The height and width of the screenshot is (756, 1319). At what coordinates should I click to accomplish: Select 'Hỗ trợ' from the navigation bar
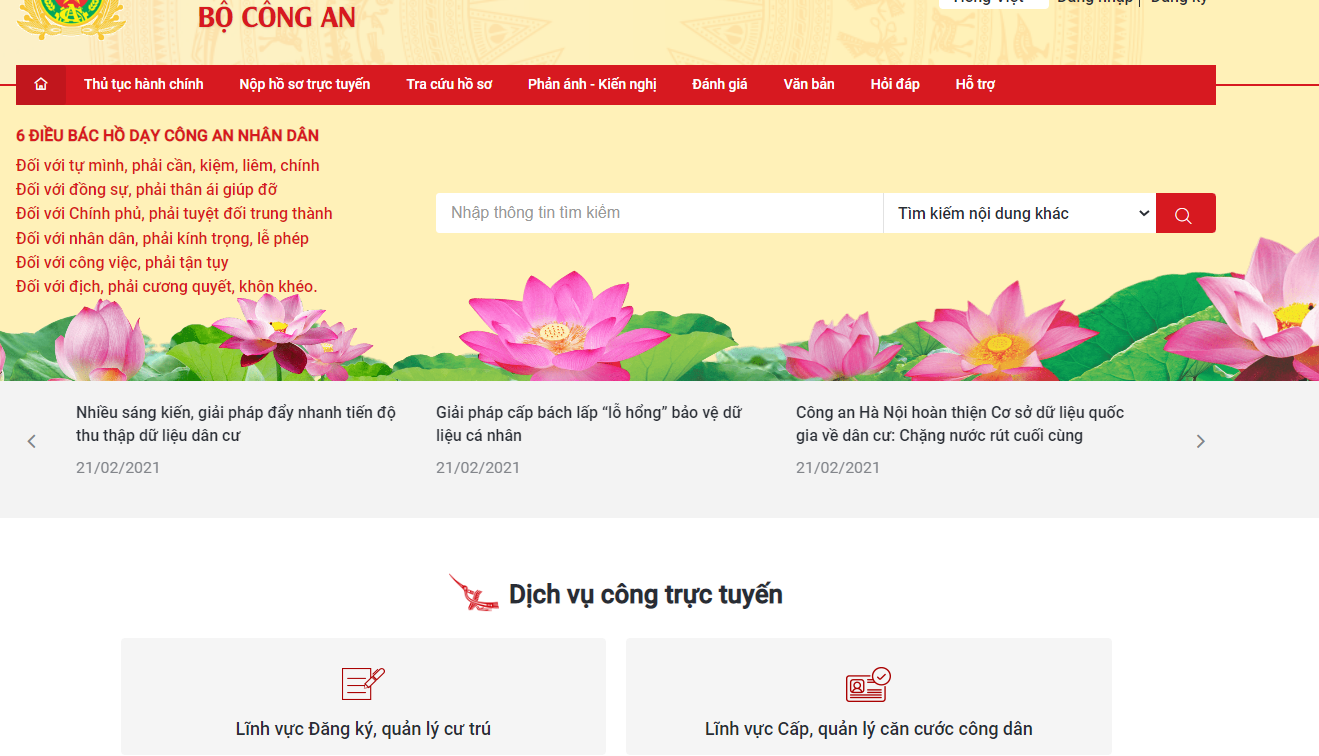pyautogui.click(x=973, y=84)
